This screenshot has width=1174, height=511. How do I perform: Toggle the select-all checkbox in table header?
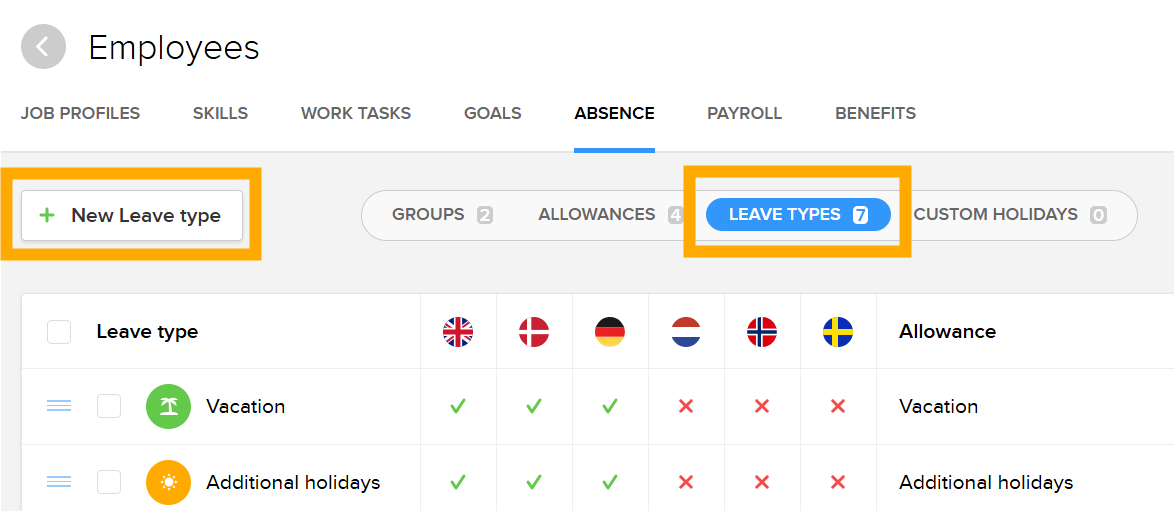click(59, 332)
